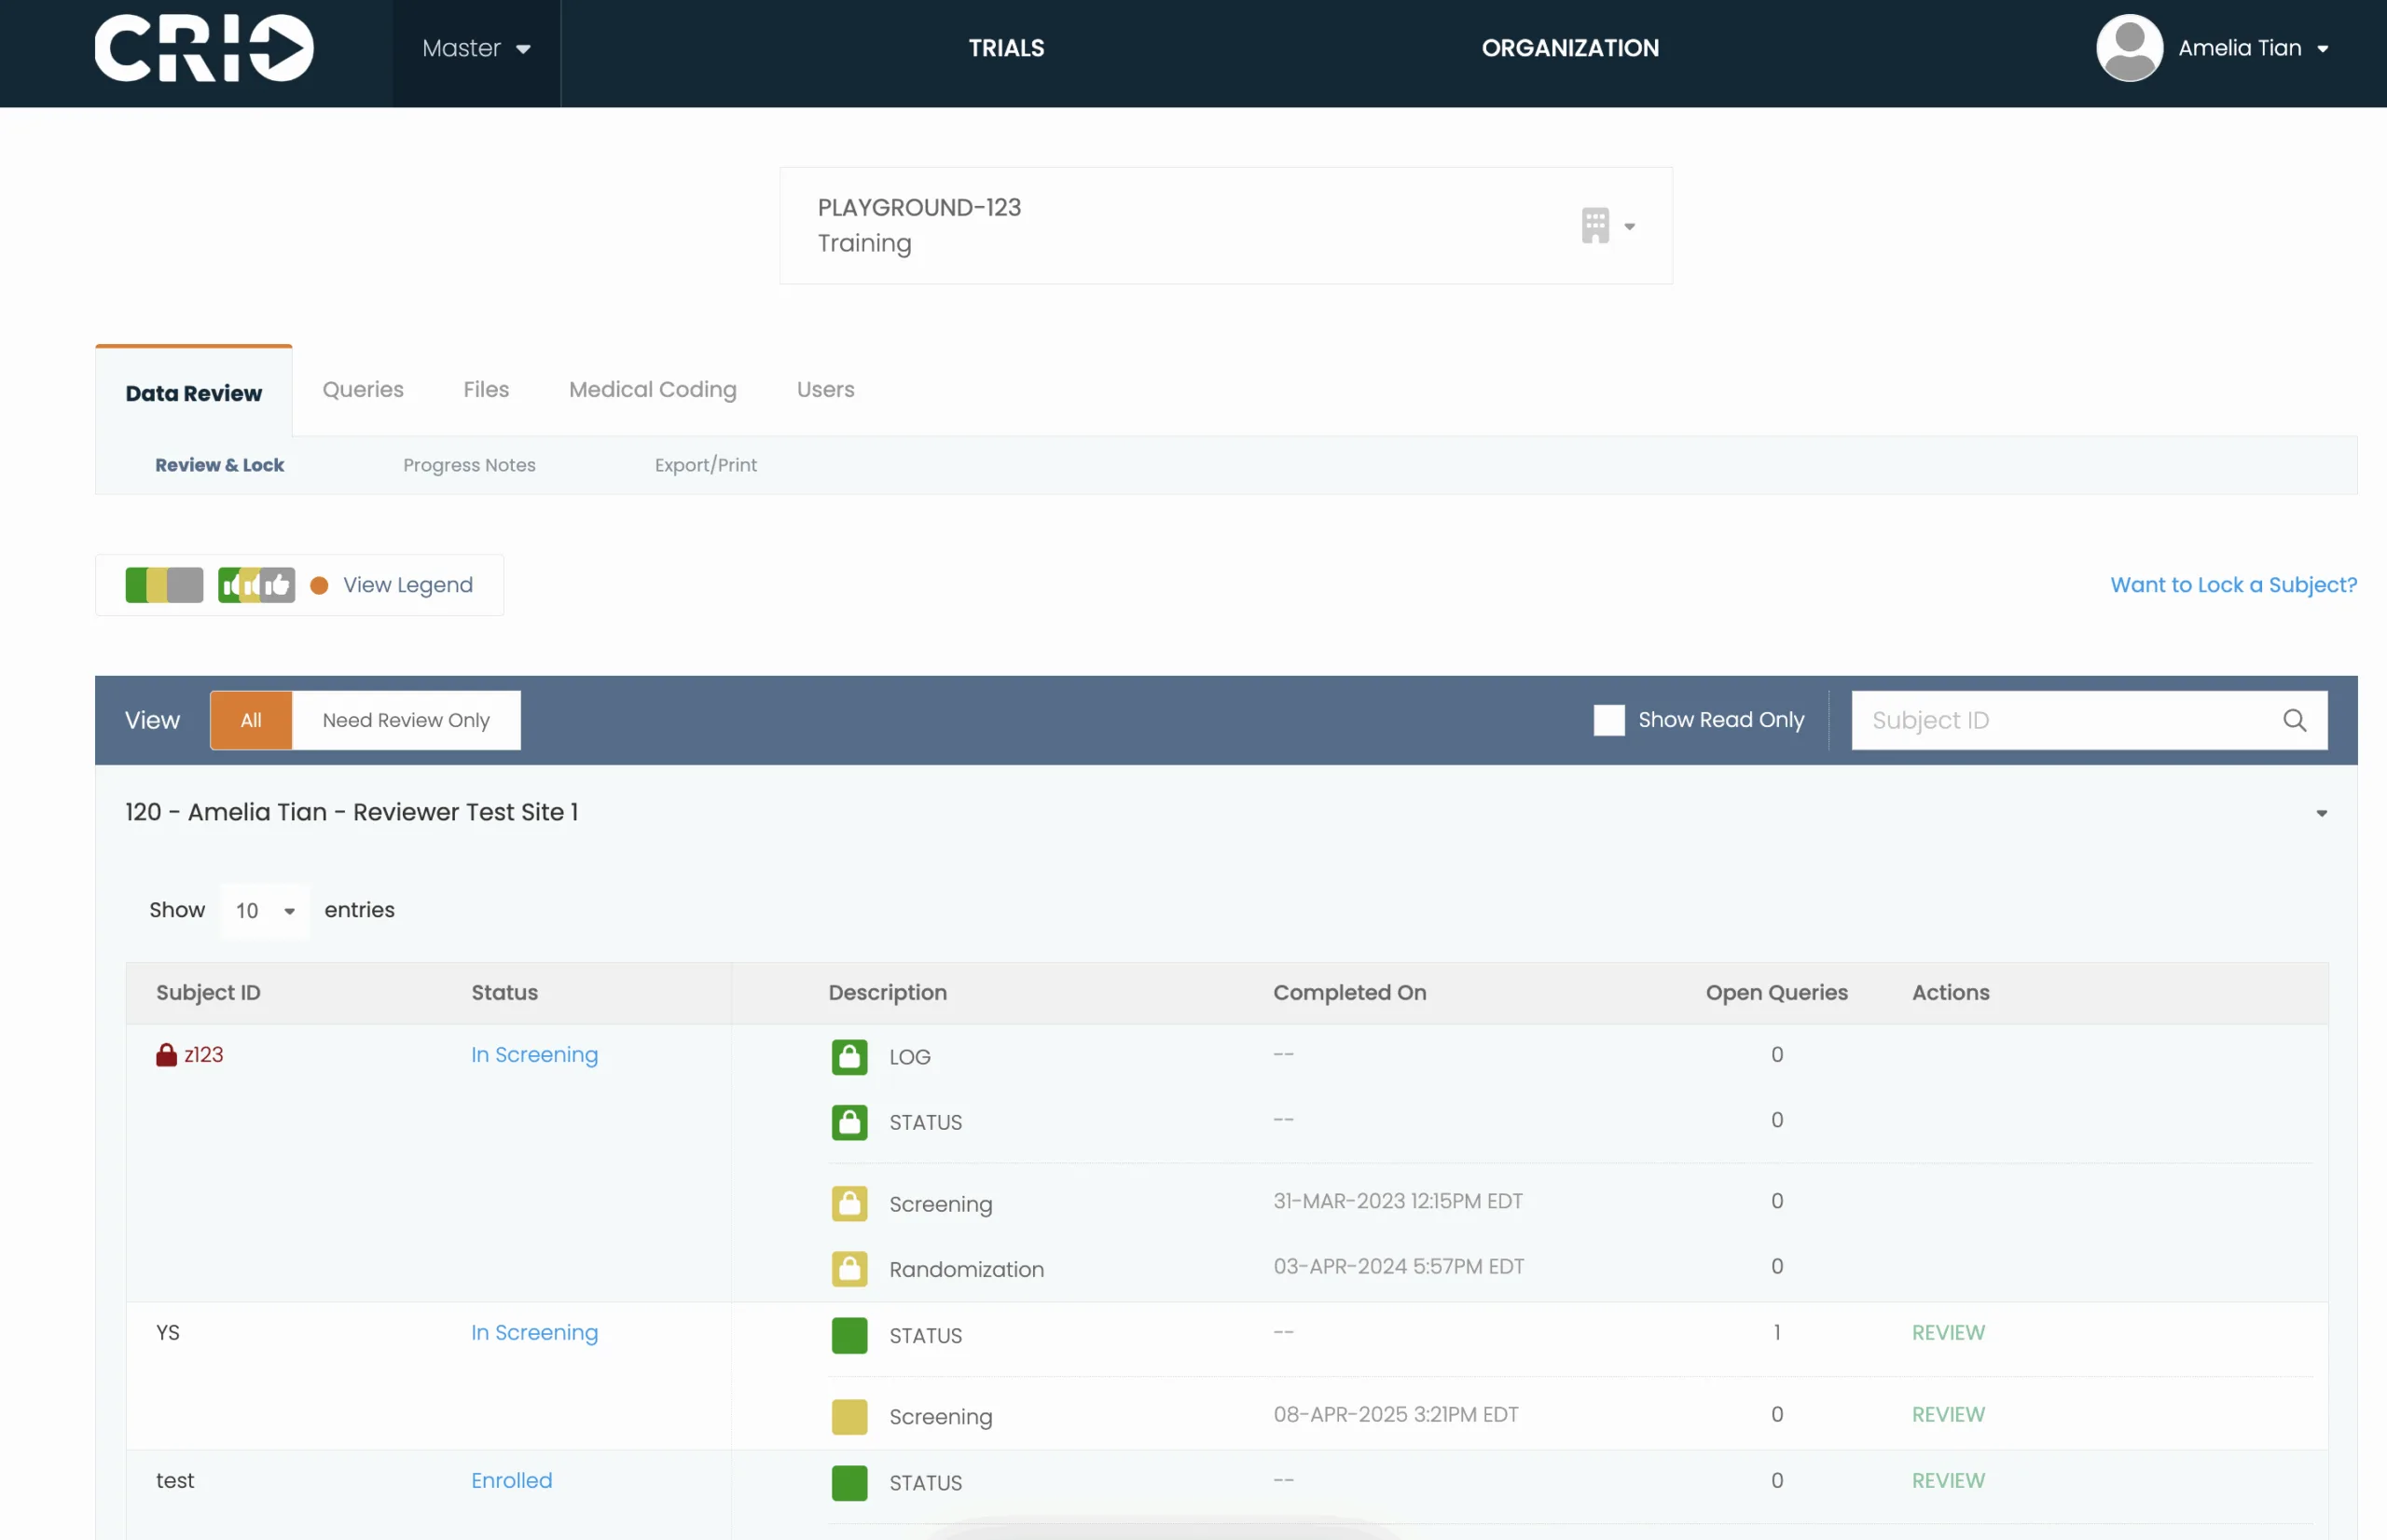Click the green lock icon for LOG
2387x1540 pixels.
pos(849,1057)
